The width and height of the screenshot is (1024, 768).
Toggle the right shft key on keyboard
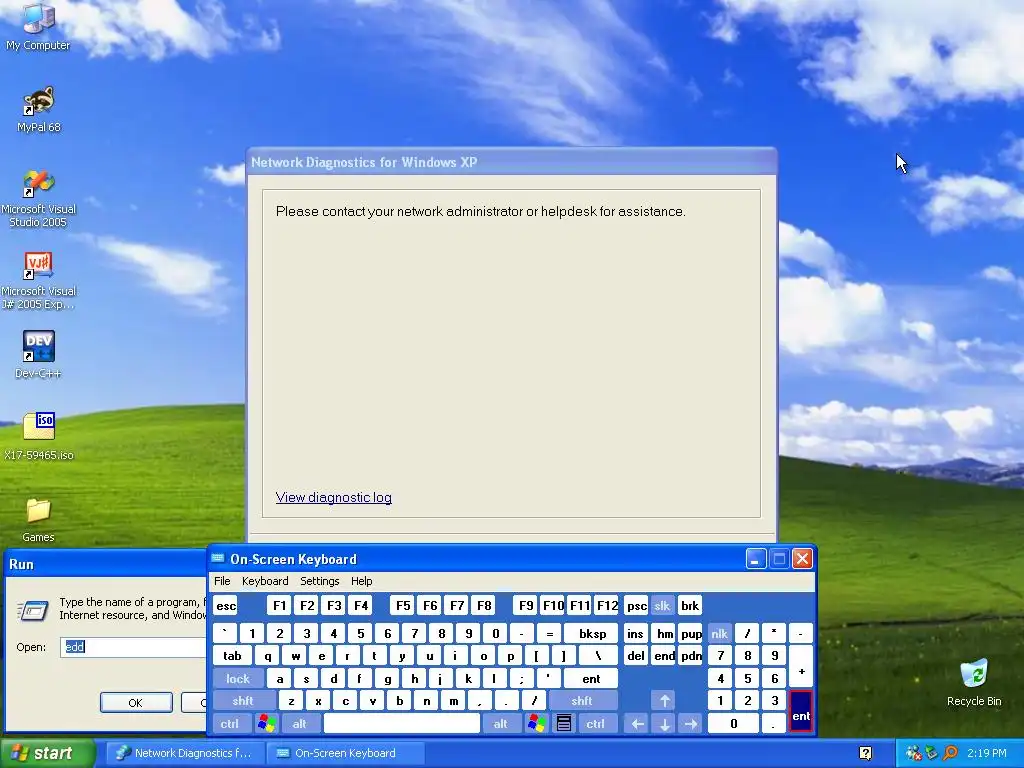[582, 701]
